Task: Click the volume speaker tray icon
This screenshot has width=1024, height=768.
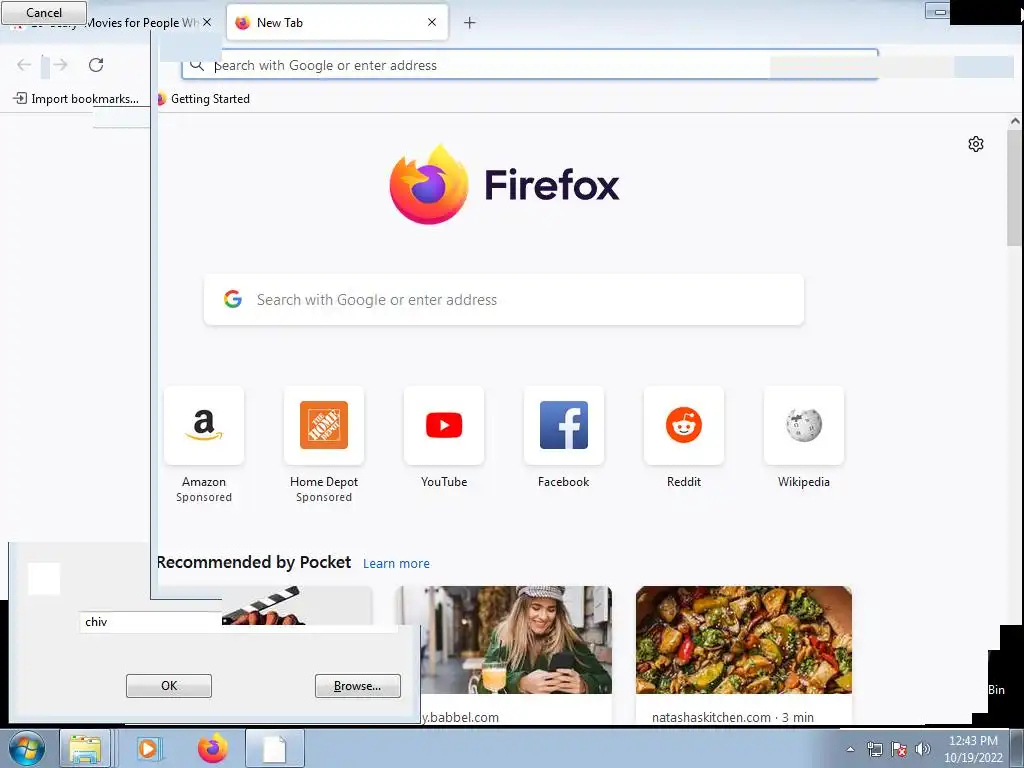Action: [x=923, y=749]
